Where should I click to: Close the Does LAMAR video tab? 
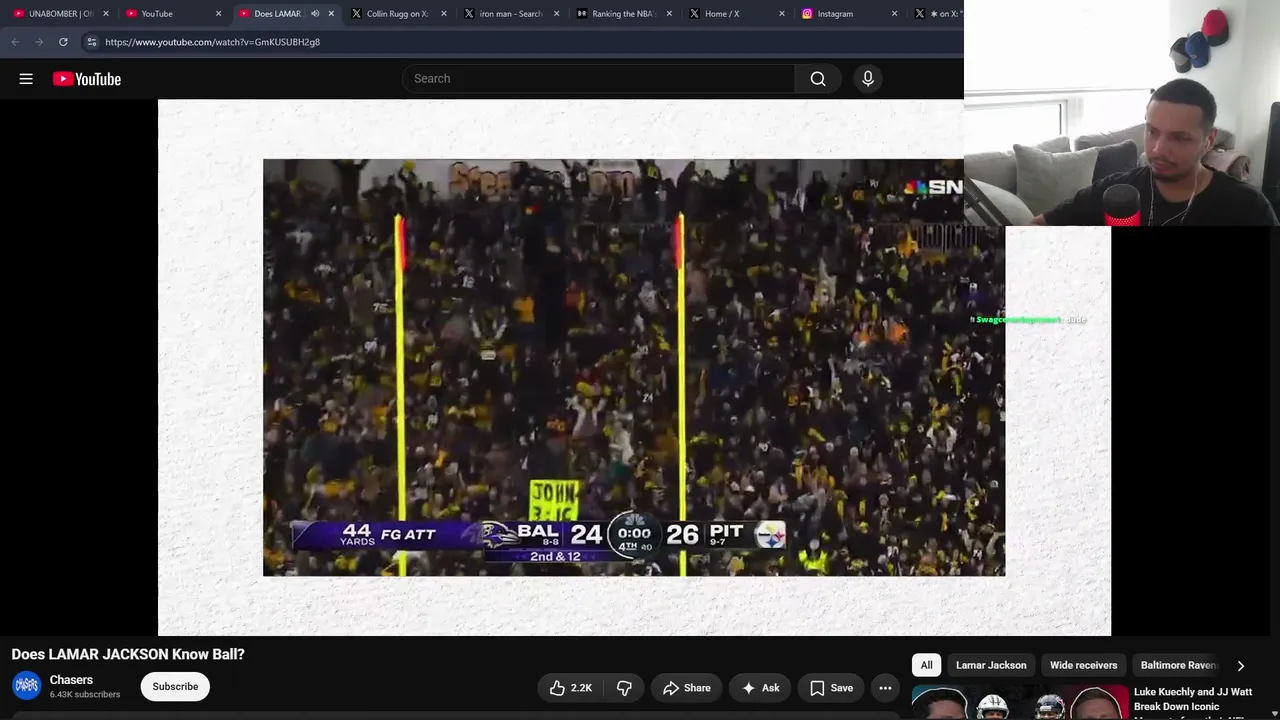tap(331, 14)
